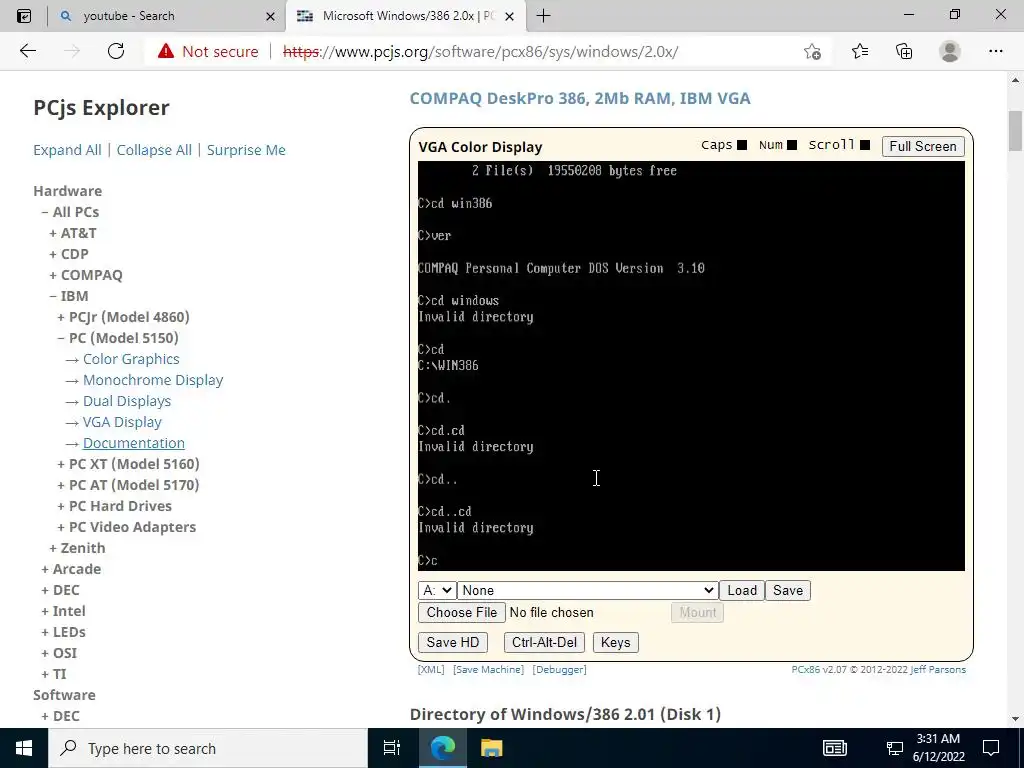This screenshot has width=1024, height=768.
Task: Expand PCjr (Model 4860) node
Action: pyautogui.click(x=61, y=317)
